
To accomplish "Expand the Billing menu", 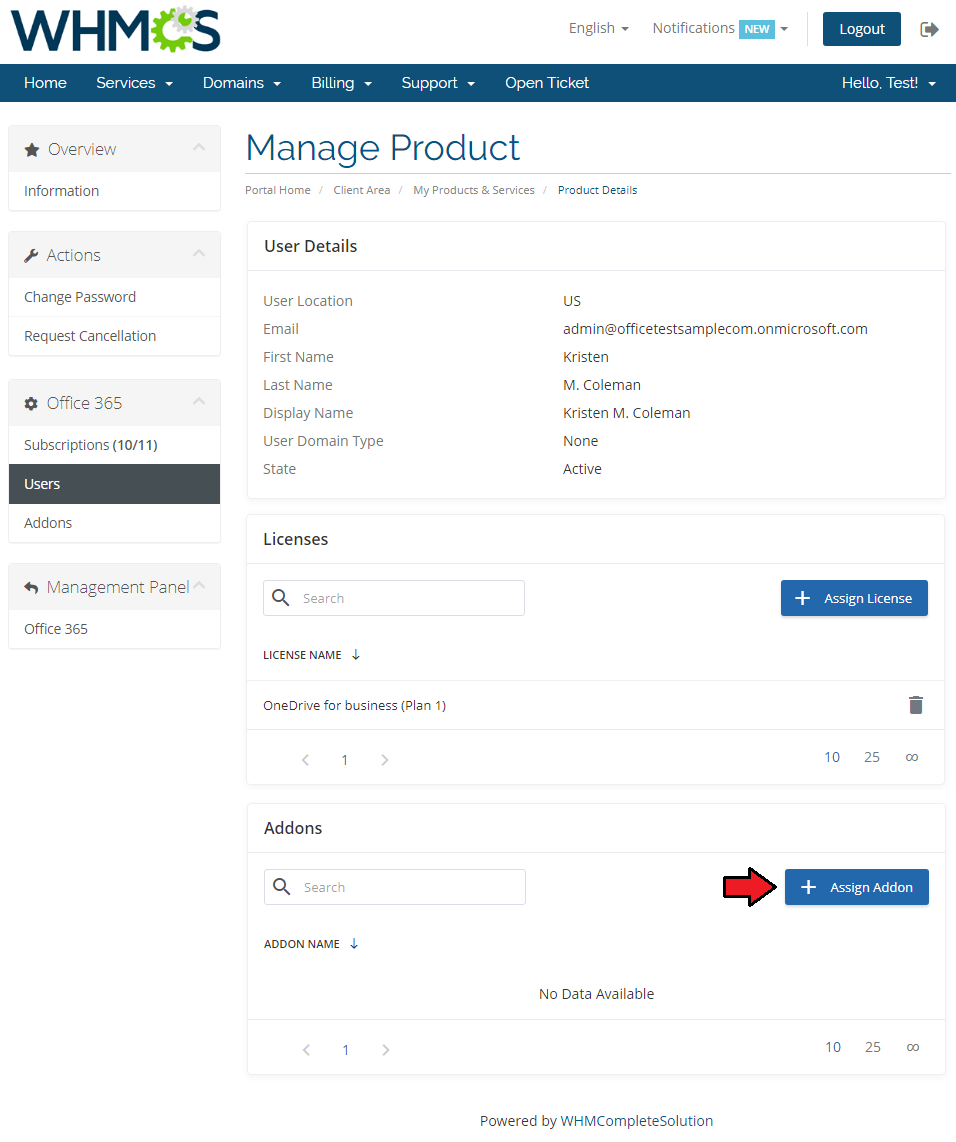I will pos(341,83).
